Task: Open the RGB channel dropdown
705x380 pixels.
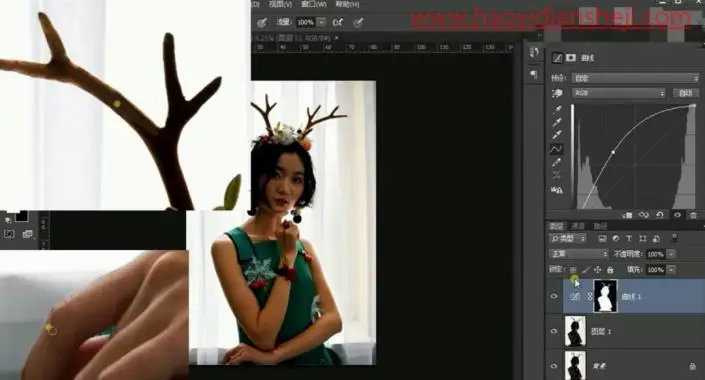Action: point(619,93)
